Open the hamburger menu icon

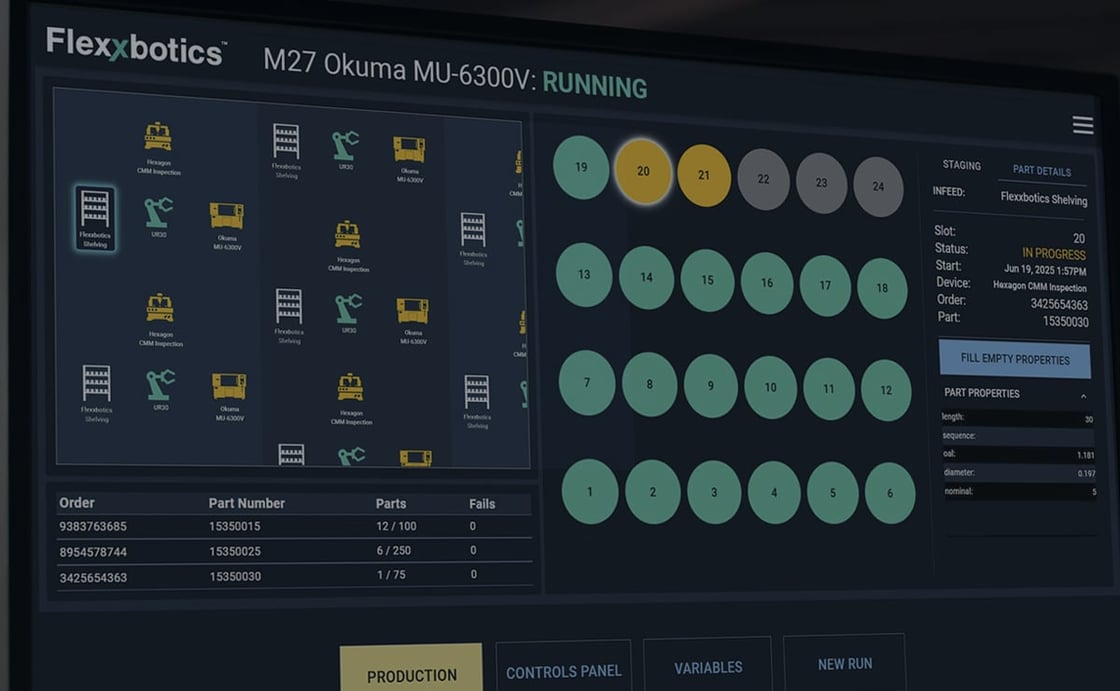click(1082, 125)
